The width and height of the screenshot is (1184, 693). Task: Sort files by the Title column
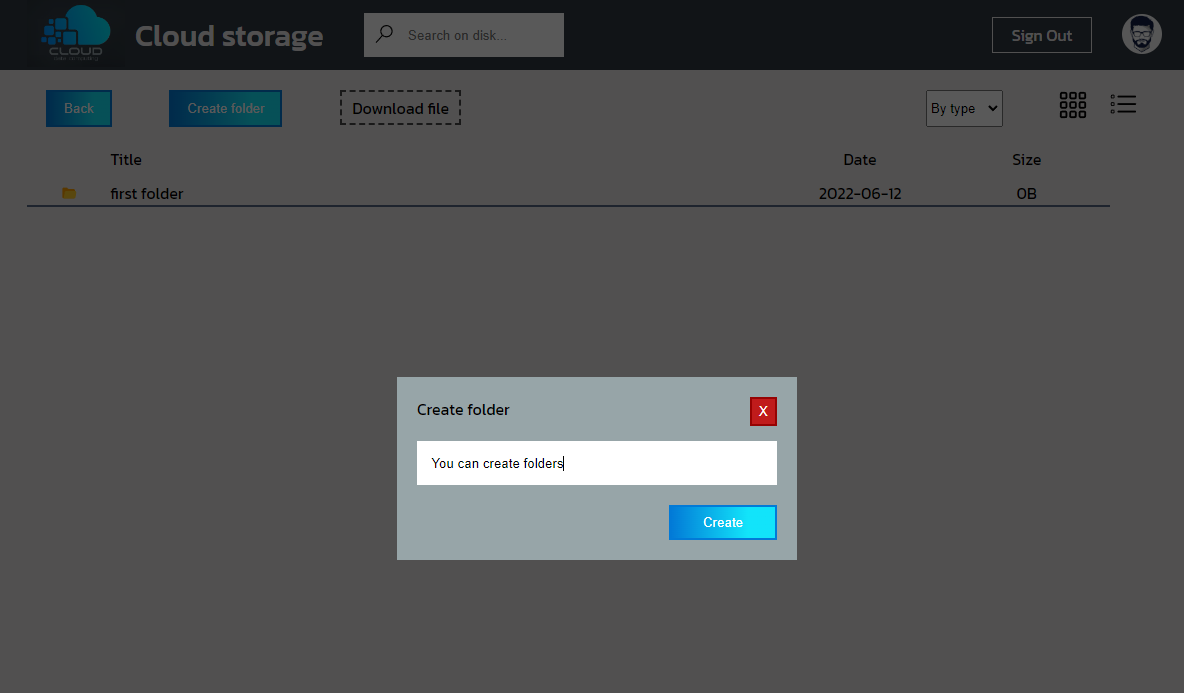point(126,159)
